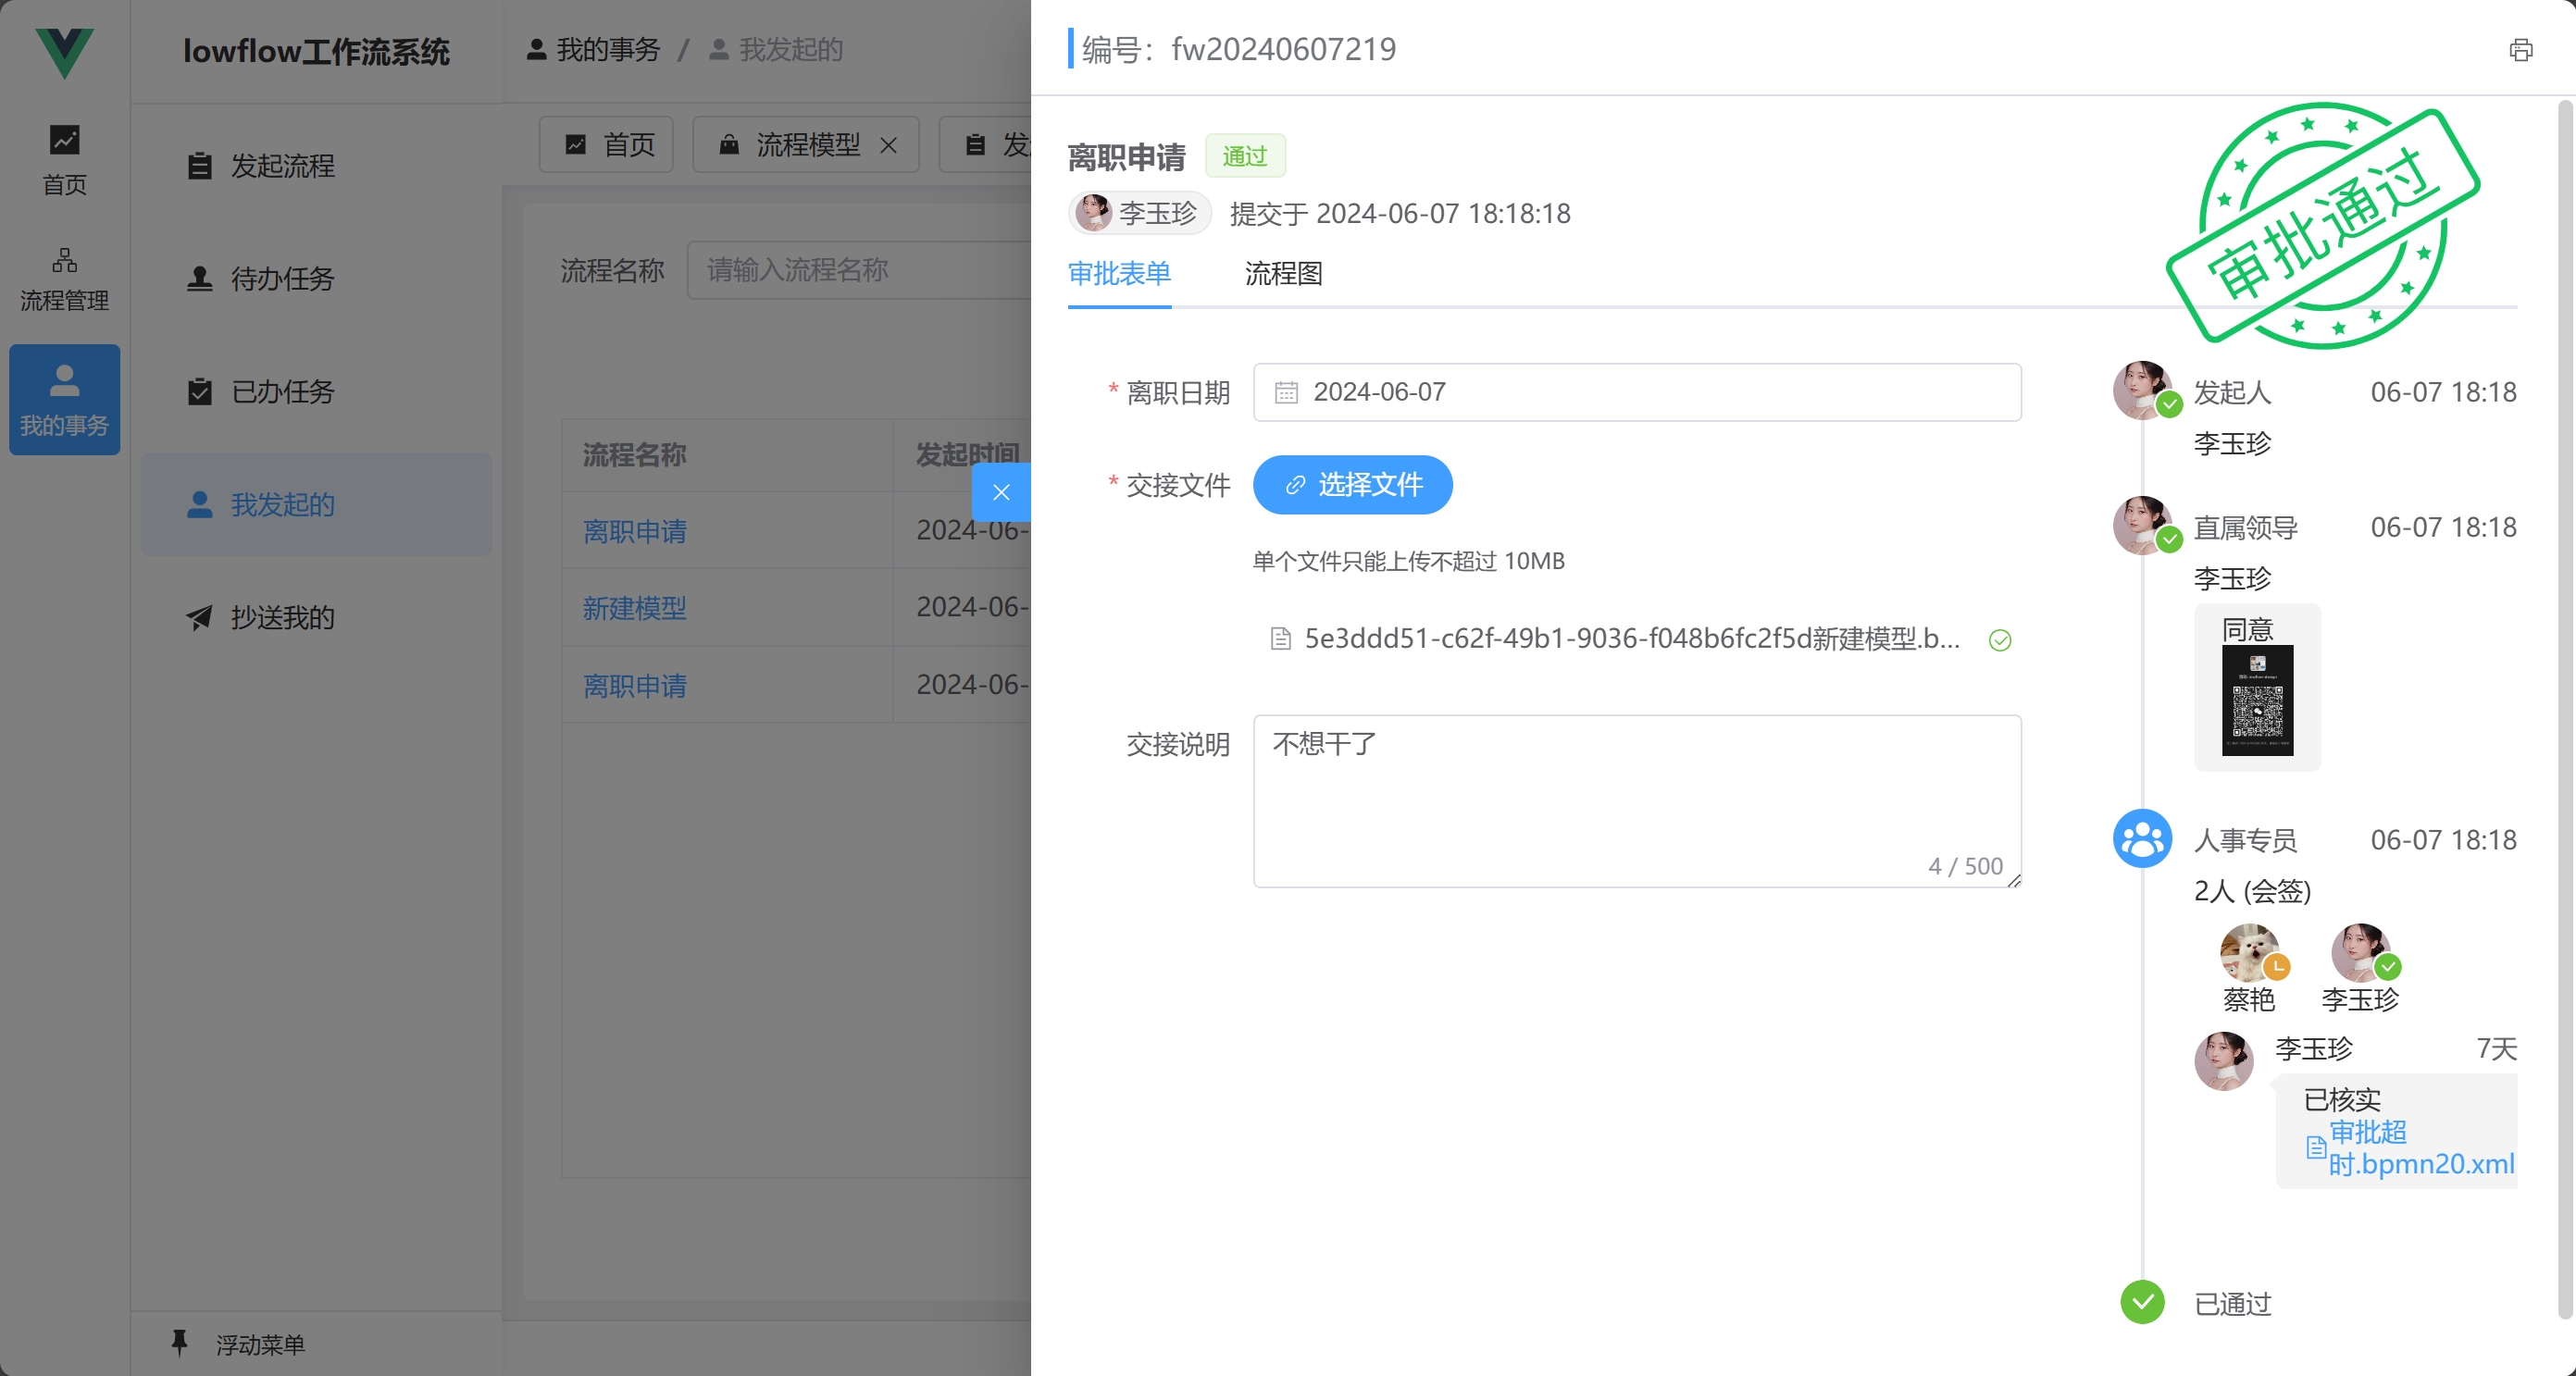Image resolution: width=2576 pixels, height=1376 pixels.
Task: Click the print icon in drawer header
Action: coord(2520,50)
